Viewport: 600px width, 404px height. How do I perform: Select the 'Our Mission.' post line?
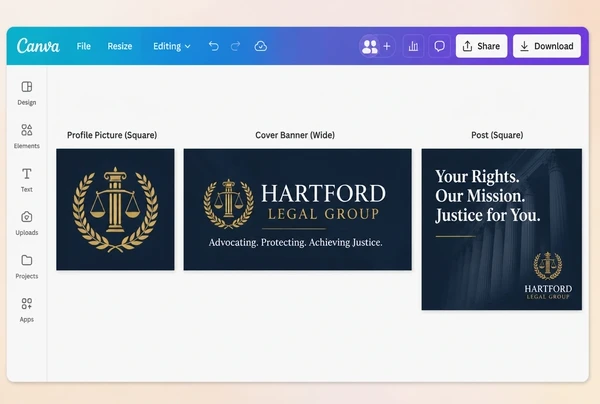point(480,196)
